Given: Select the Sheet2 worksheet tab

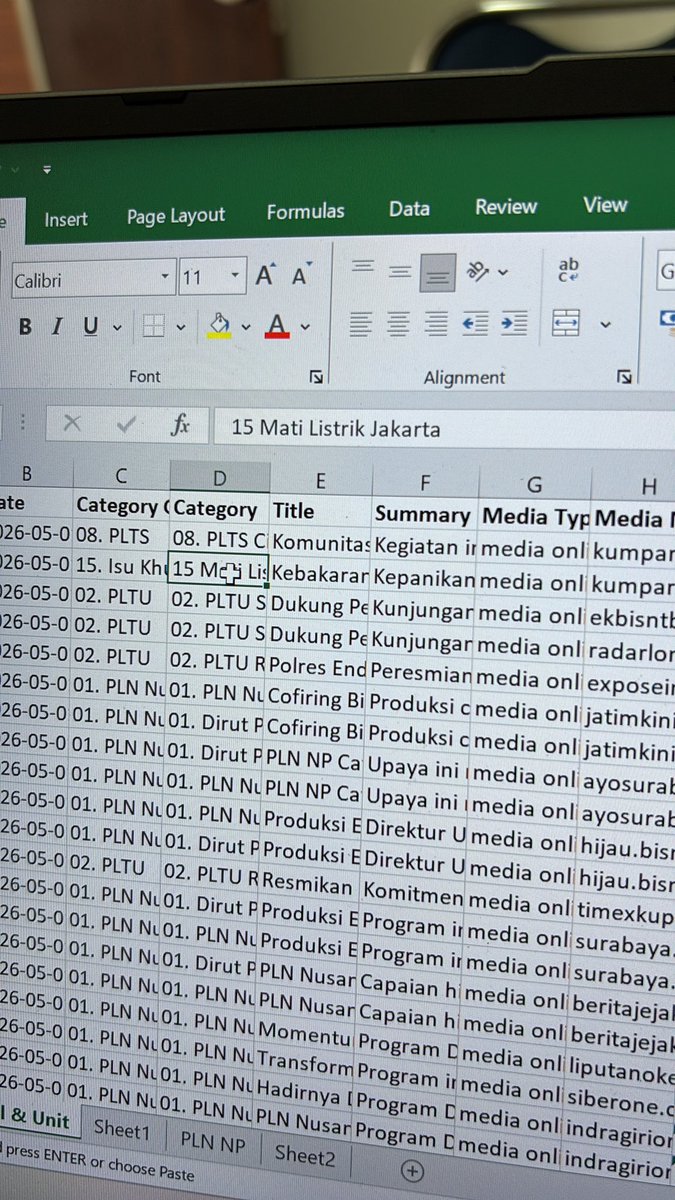Looking at the screenshot, I should [x=305, y=1157].
